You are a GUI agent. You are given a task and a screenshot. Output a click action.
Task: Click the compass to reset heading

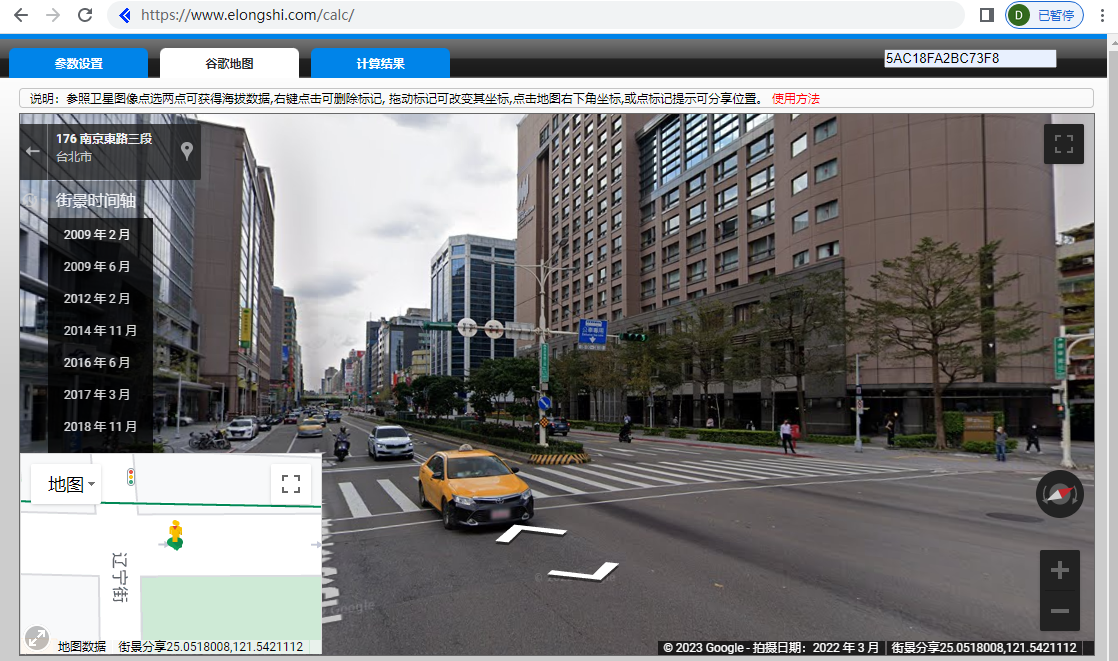coord(1060,494)
